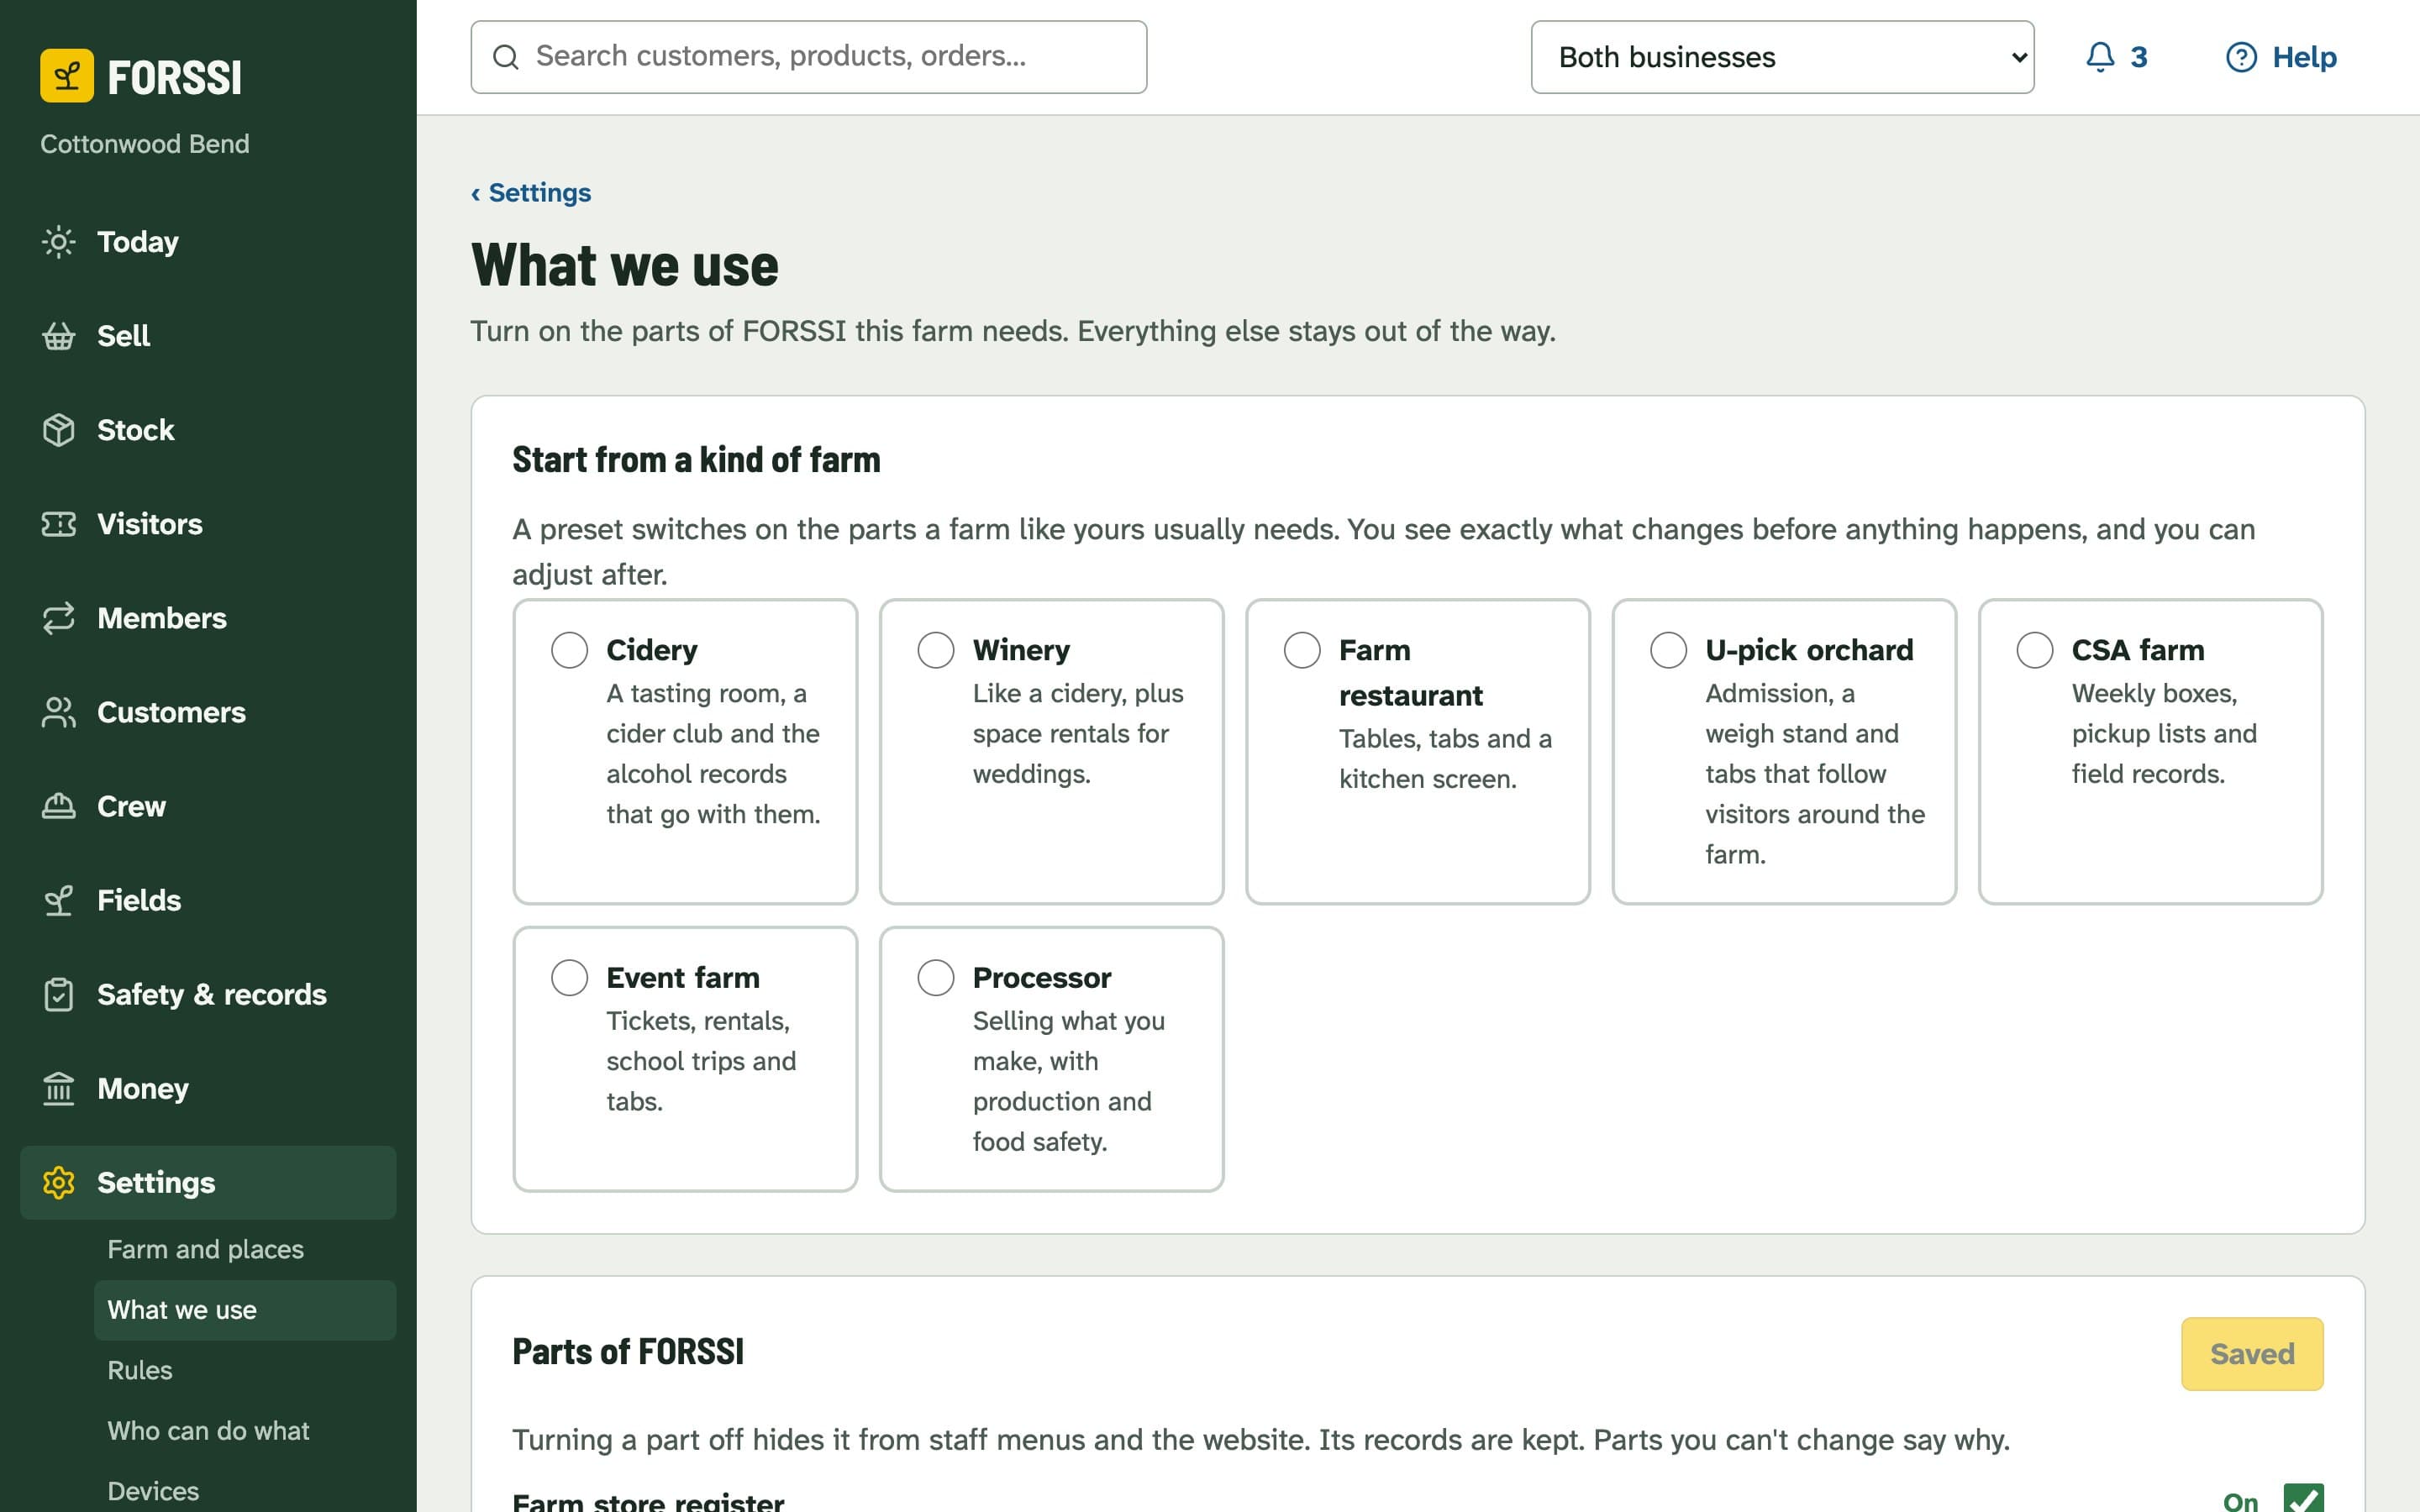Click the What we use page title
Image resolution: width=2420 pixels, height=1512 pixels.
pyautogui.click(x=625, y=266)
